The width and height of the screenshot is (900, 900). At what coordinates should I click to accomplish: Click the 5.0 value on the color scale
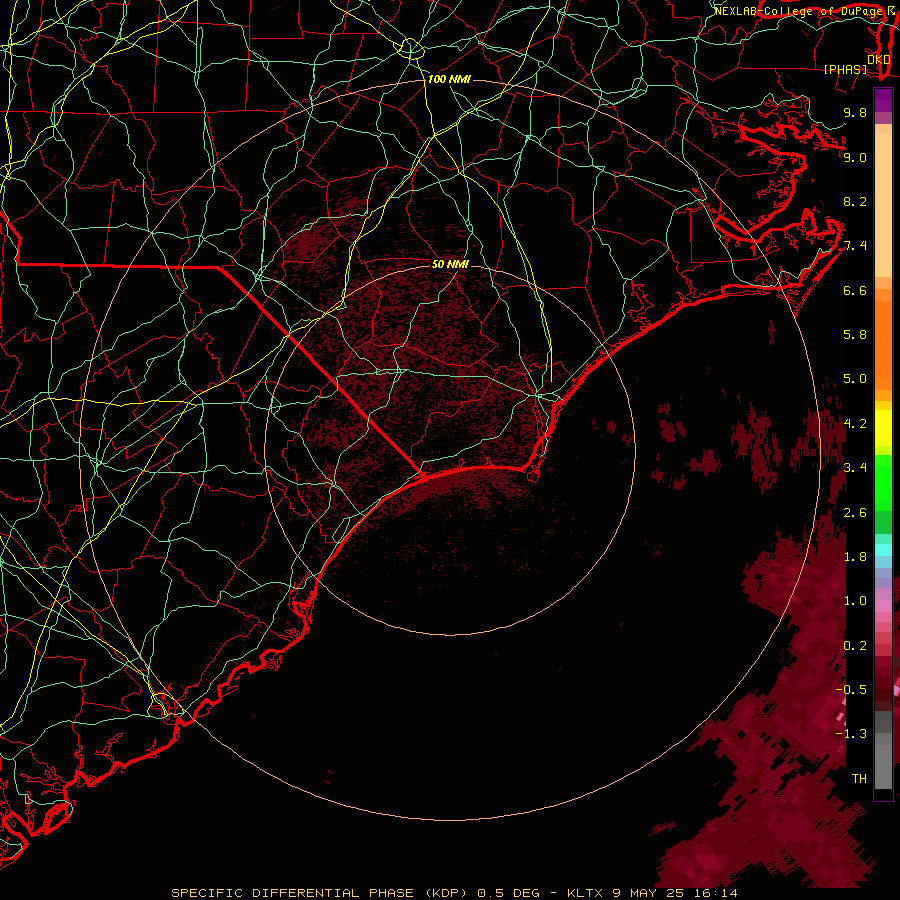click(855, 379)
